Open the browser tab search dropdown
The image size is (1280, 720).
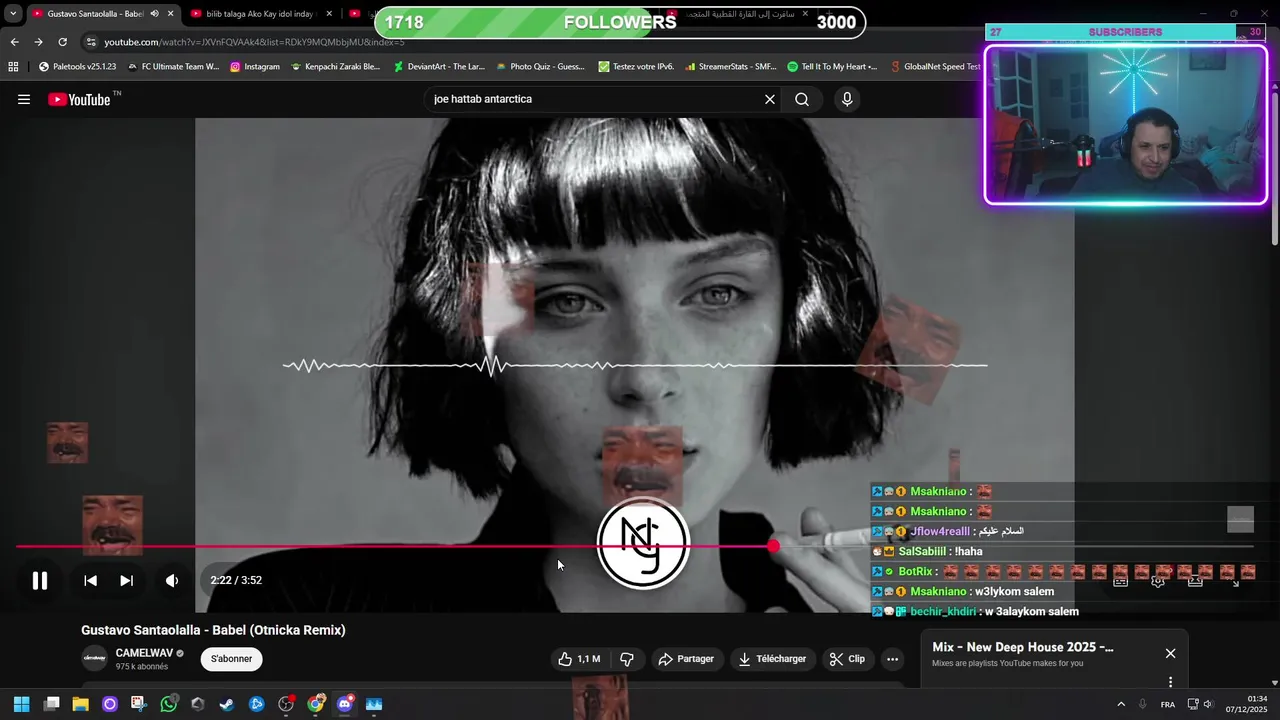[x=13, y=14]
